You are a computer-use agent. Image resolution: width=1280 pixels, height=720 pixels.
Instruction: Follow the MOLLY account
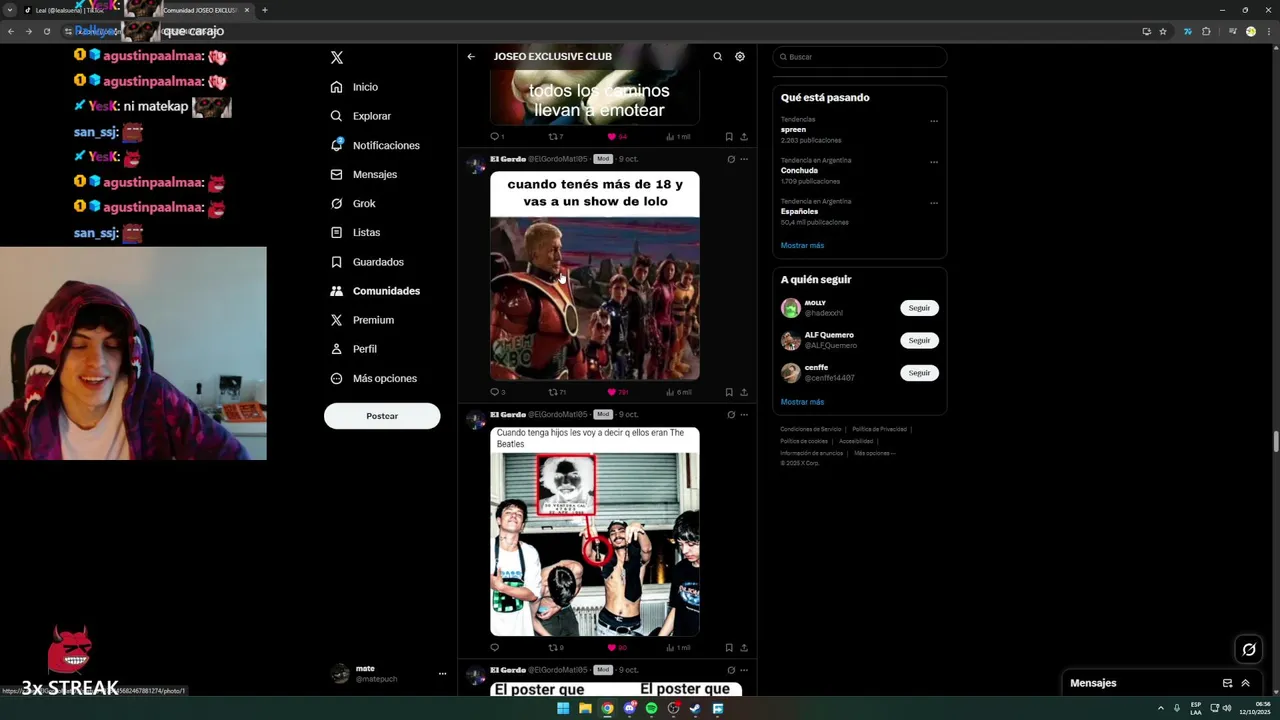coord(919,308)
